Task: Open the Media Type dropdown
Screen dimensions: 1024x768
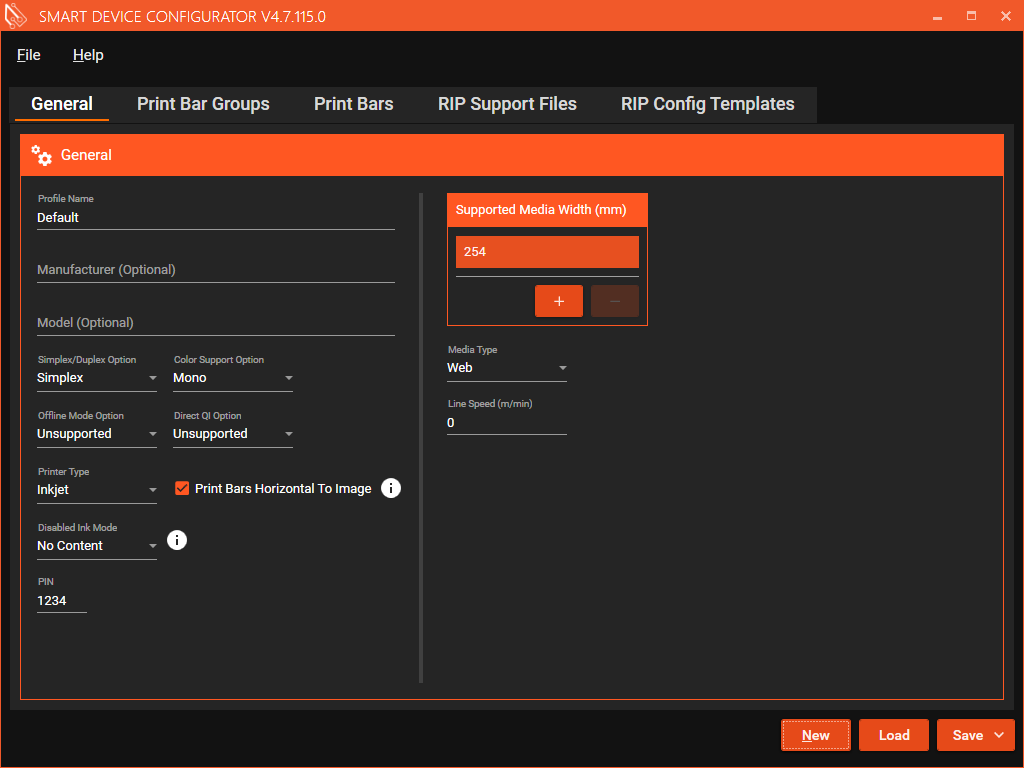Action: [506, 368]
